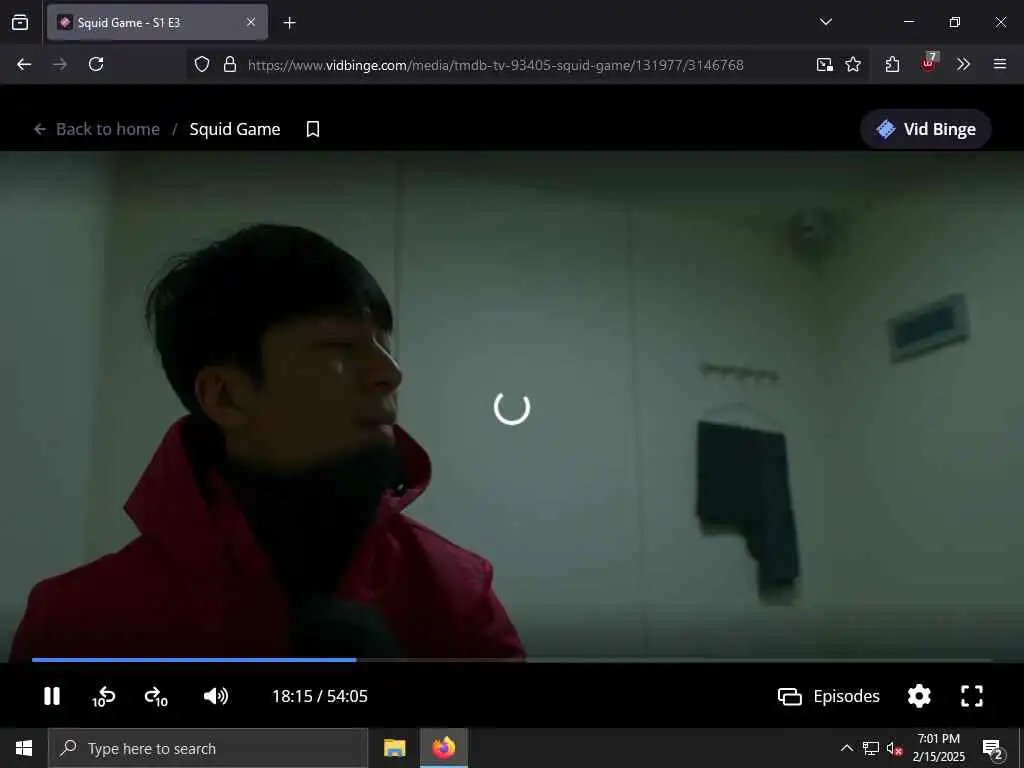View site security padlock info
This screenshot has height=768, width=1024.
pos(230,65)
